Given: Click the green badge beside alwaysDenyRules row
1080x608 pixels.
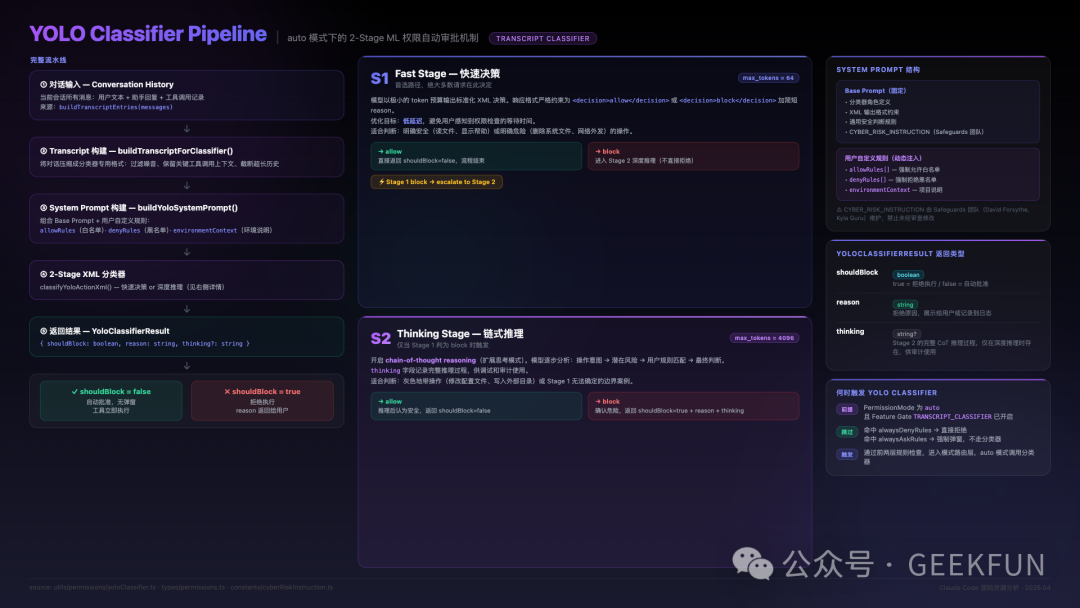Looking at the screenshot, I should point(847,432).
